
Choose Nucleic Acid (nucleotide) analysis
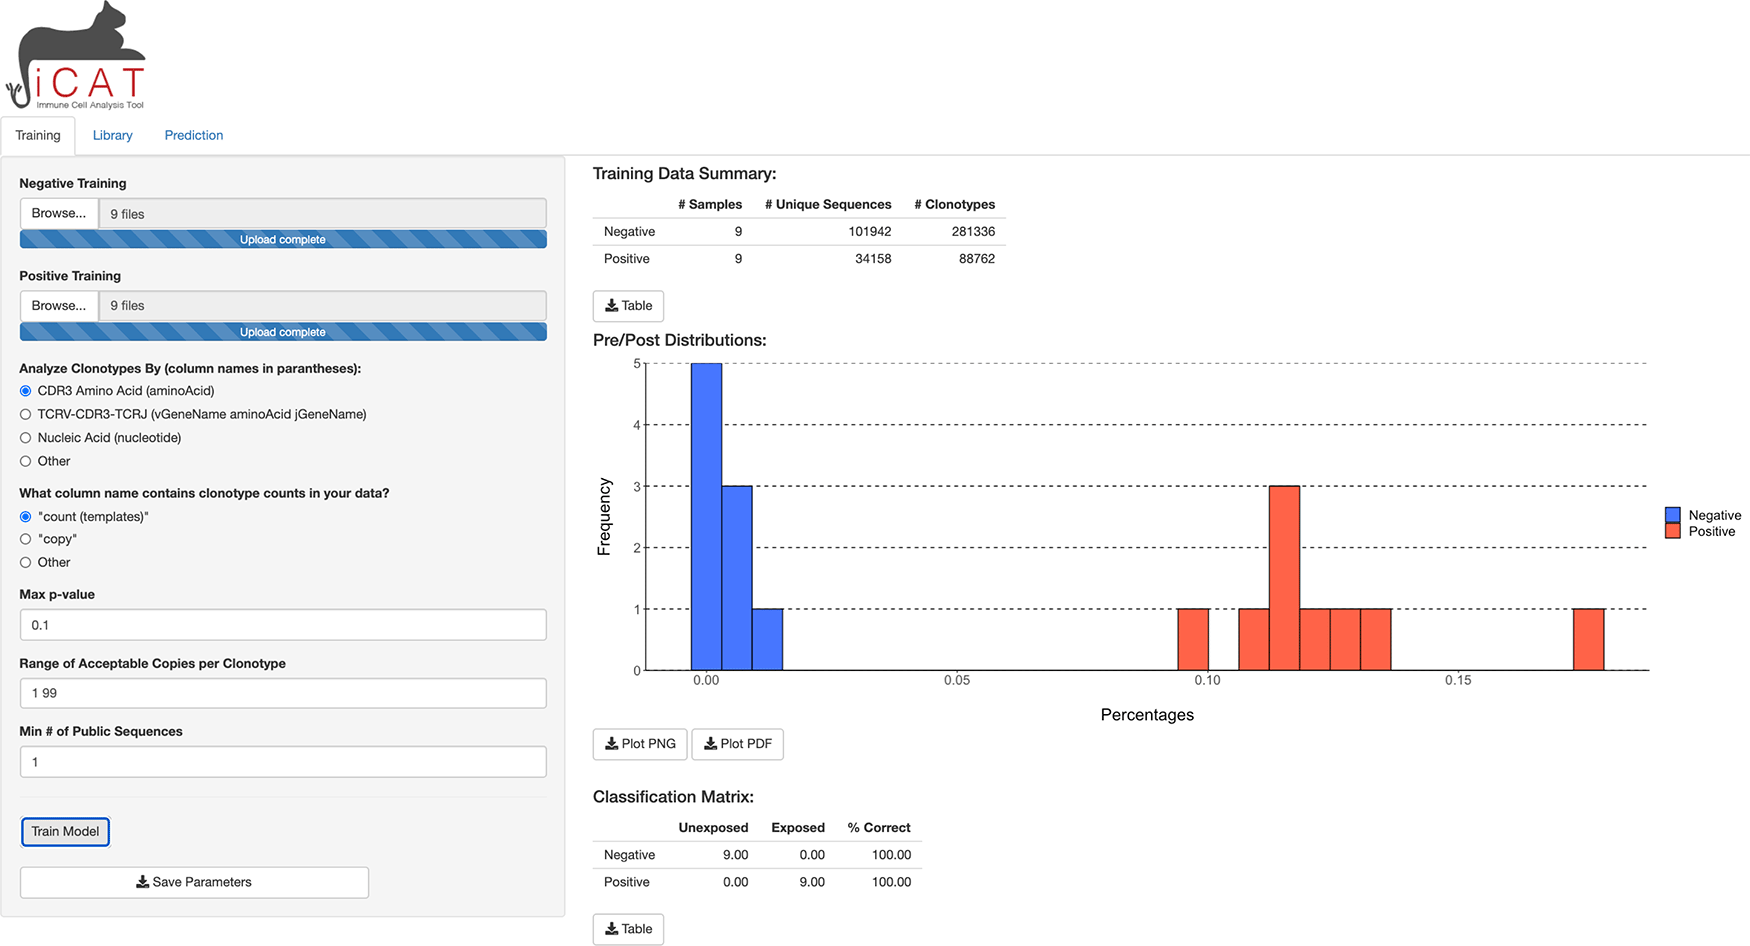click(x=26, y=438)
